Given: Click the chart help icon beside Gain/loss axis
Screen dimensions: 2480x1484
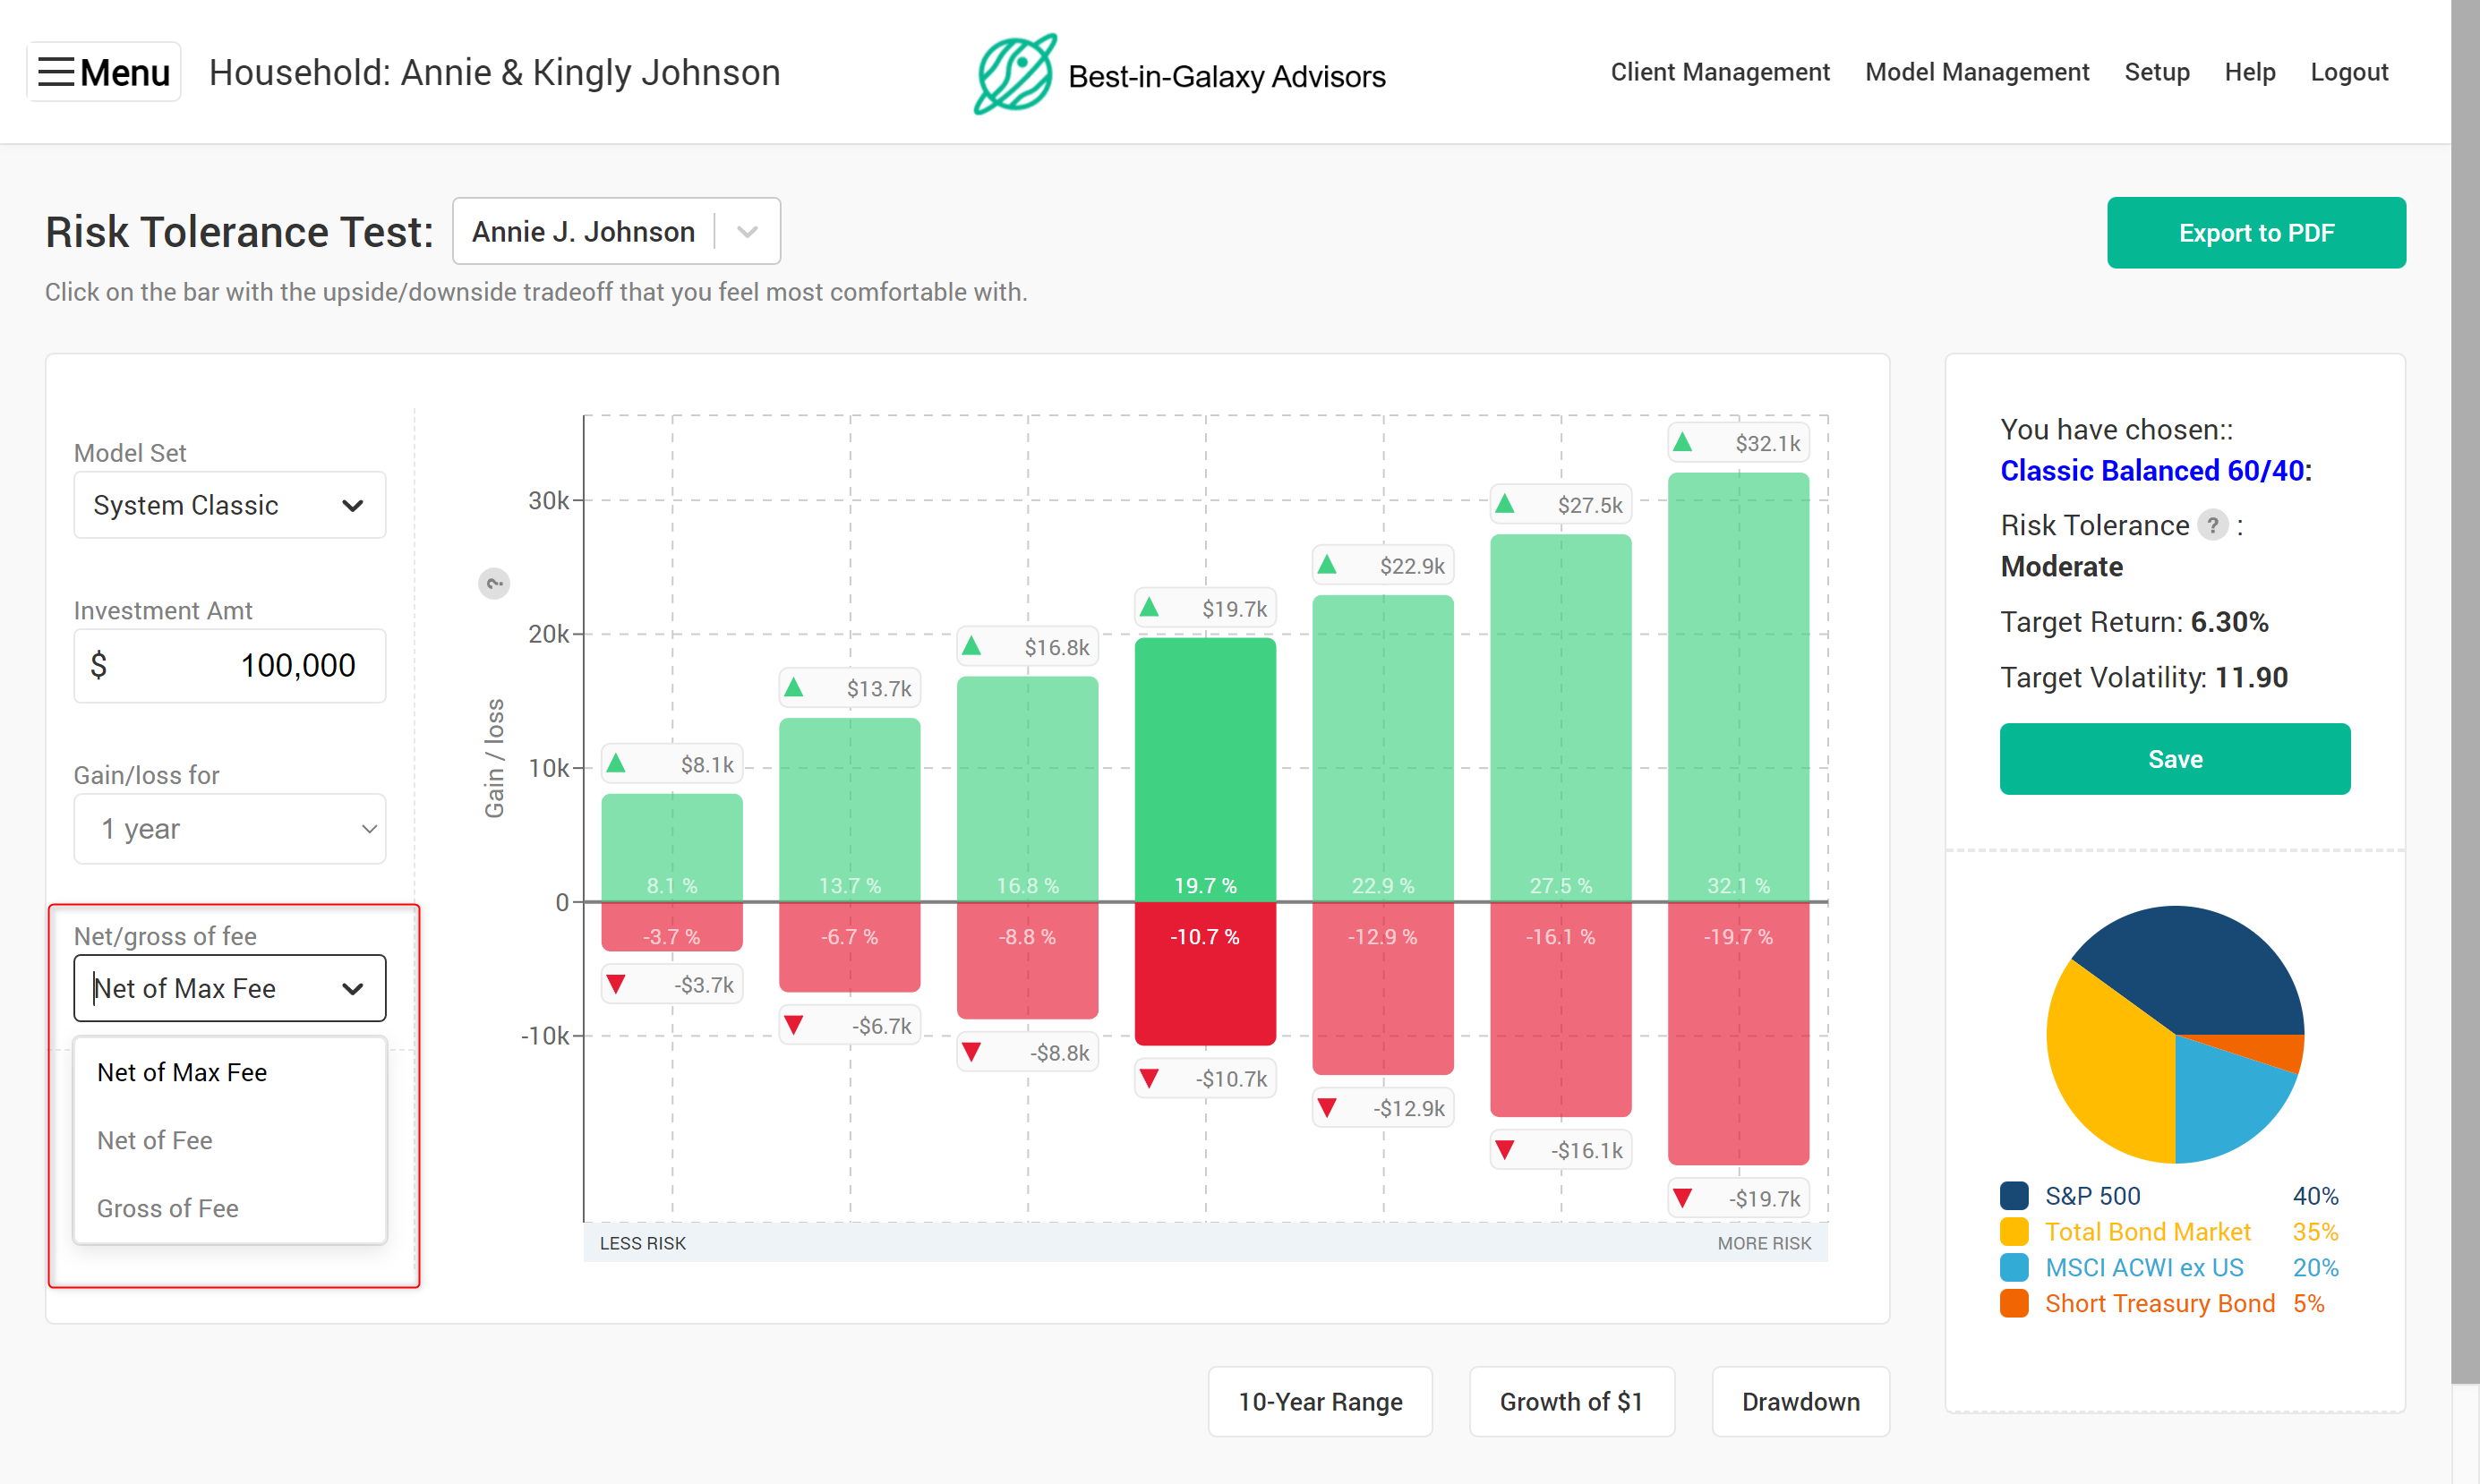Looking at the screenshot, I should [x=494, y=583].
